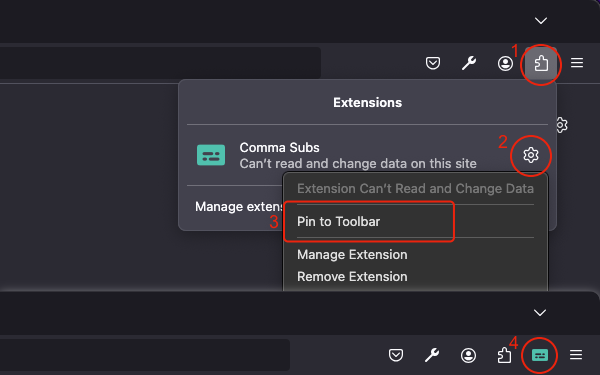Click the wrench icon in the lower toolbar

[x=432, y=355]
